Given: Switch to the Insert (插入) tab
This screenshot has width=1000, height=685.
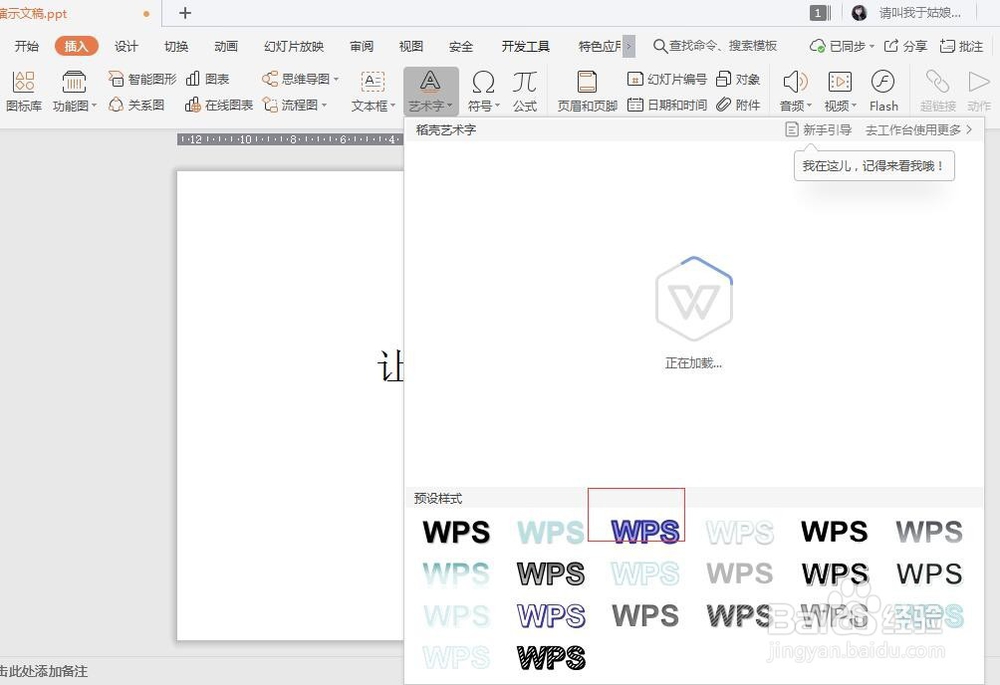Looking at the screenshot, I should (x=76, y=46).
